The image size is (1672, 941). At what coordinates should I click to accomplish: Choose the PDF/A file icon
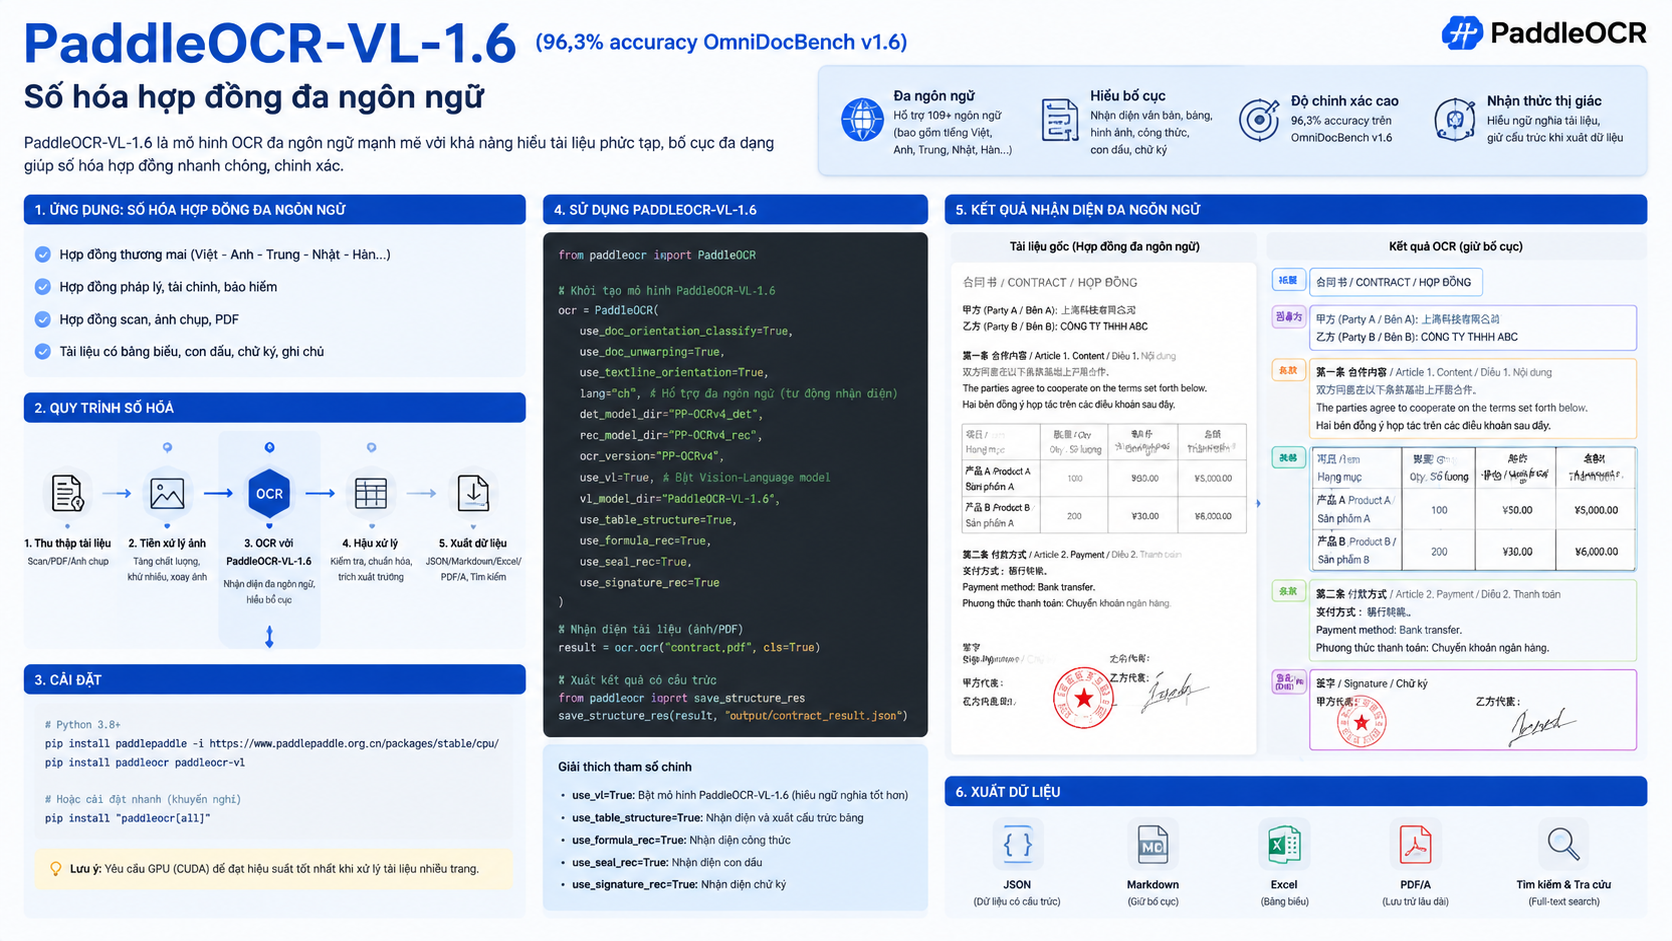pos(1415,845)
